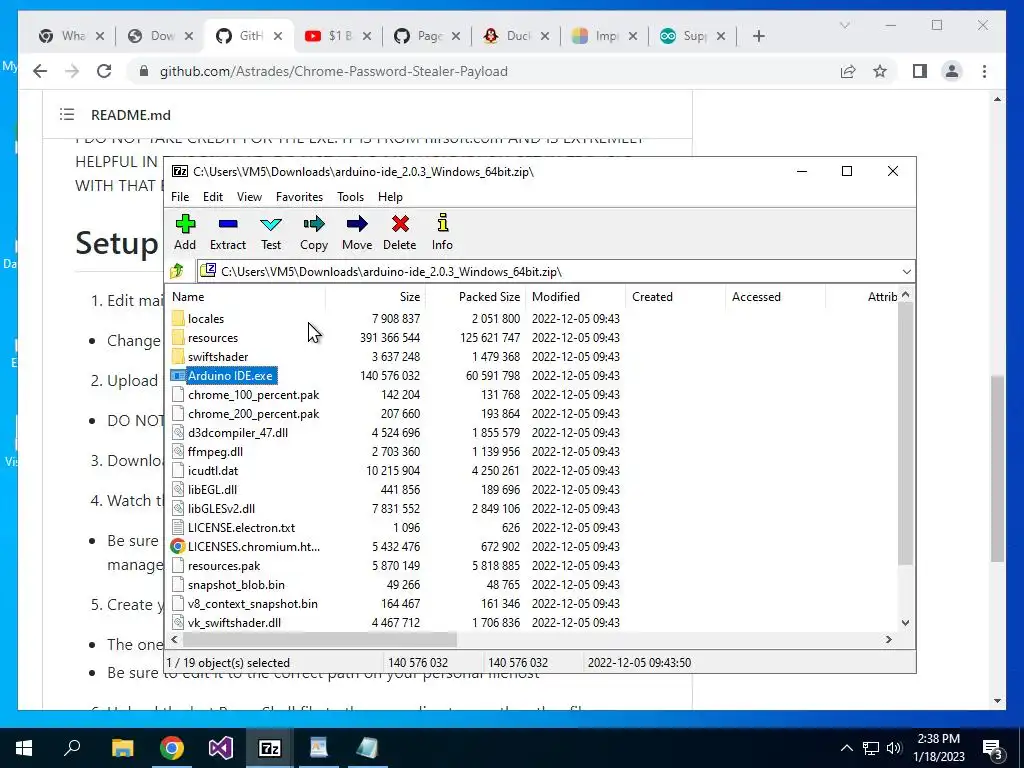Sort by the Modified column header
The width and height of the screenshot is (1024, 768).
(575, 296)
